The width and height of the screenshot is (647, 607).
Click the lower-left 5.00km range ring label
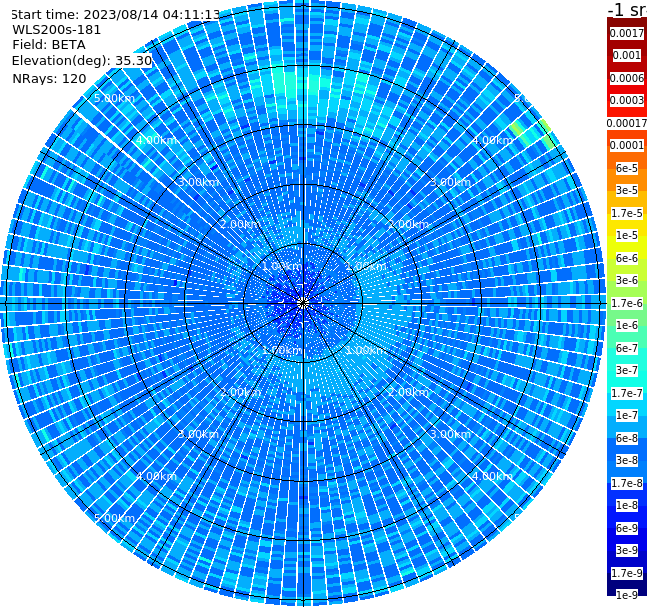114,518
